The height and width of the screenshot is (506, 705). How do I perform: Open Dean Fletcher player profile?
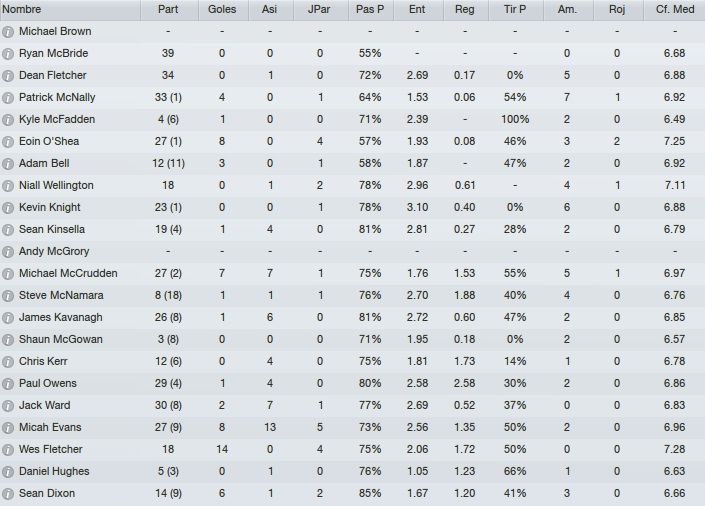click(x=53, y=75)
